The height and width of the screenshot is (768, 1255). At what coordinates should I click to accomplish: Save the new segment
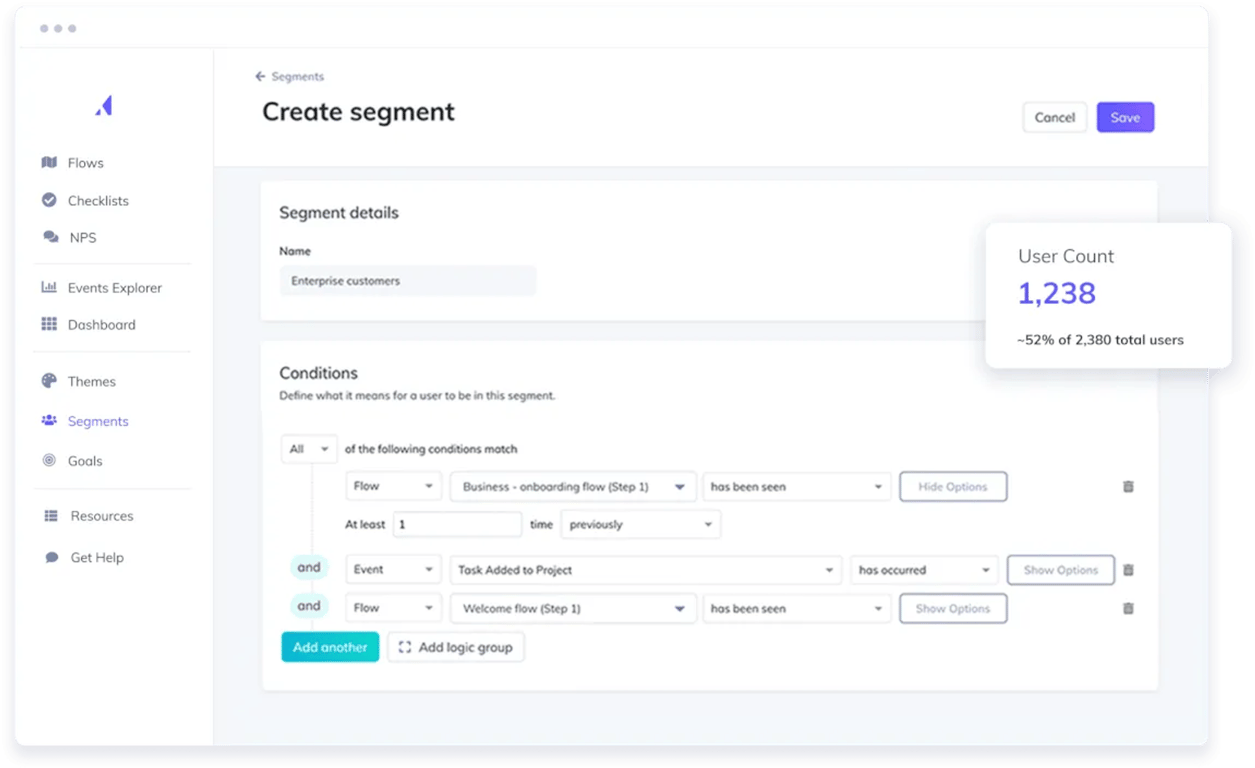coord(1125,117)
